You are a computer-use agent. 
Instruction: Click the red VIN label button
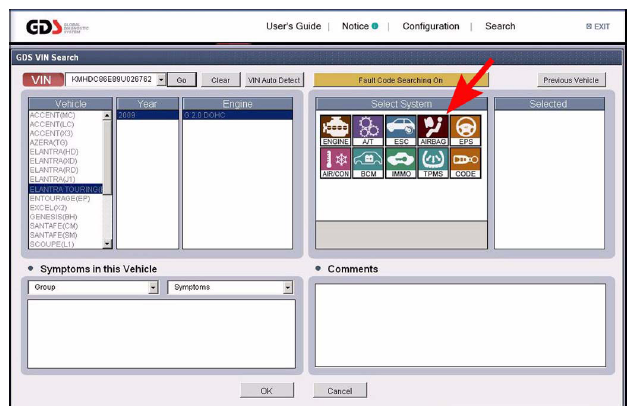click(x=43, y=80)
